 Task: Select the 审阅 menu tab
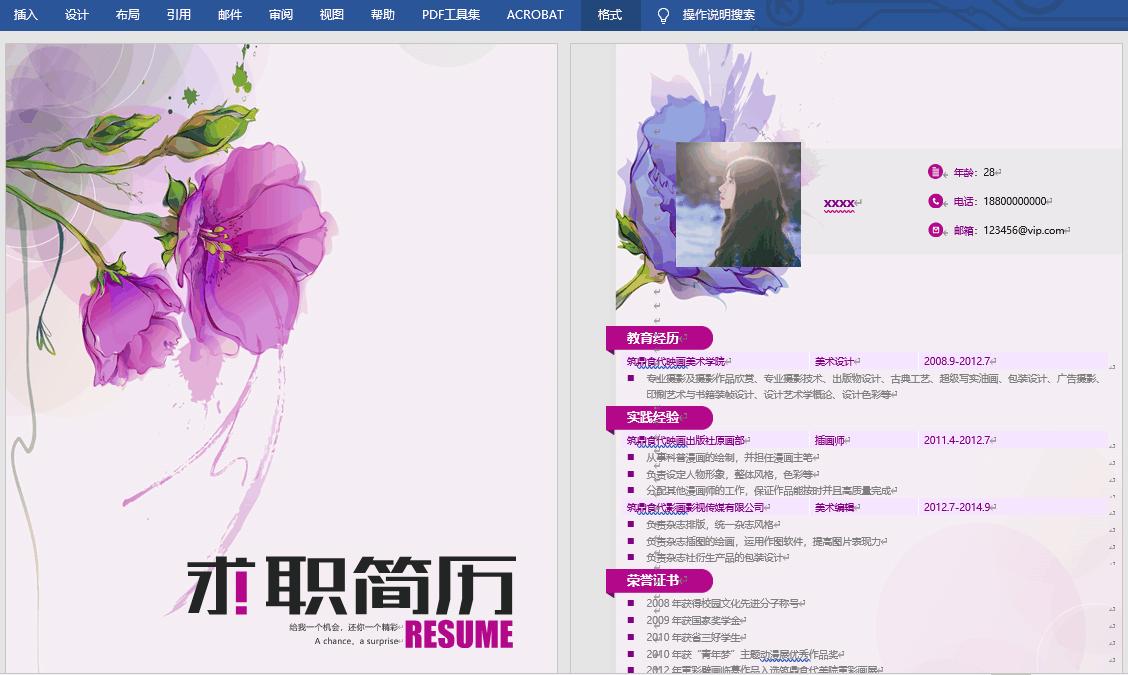[280, 15]
